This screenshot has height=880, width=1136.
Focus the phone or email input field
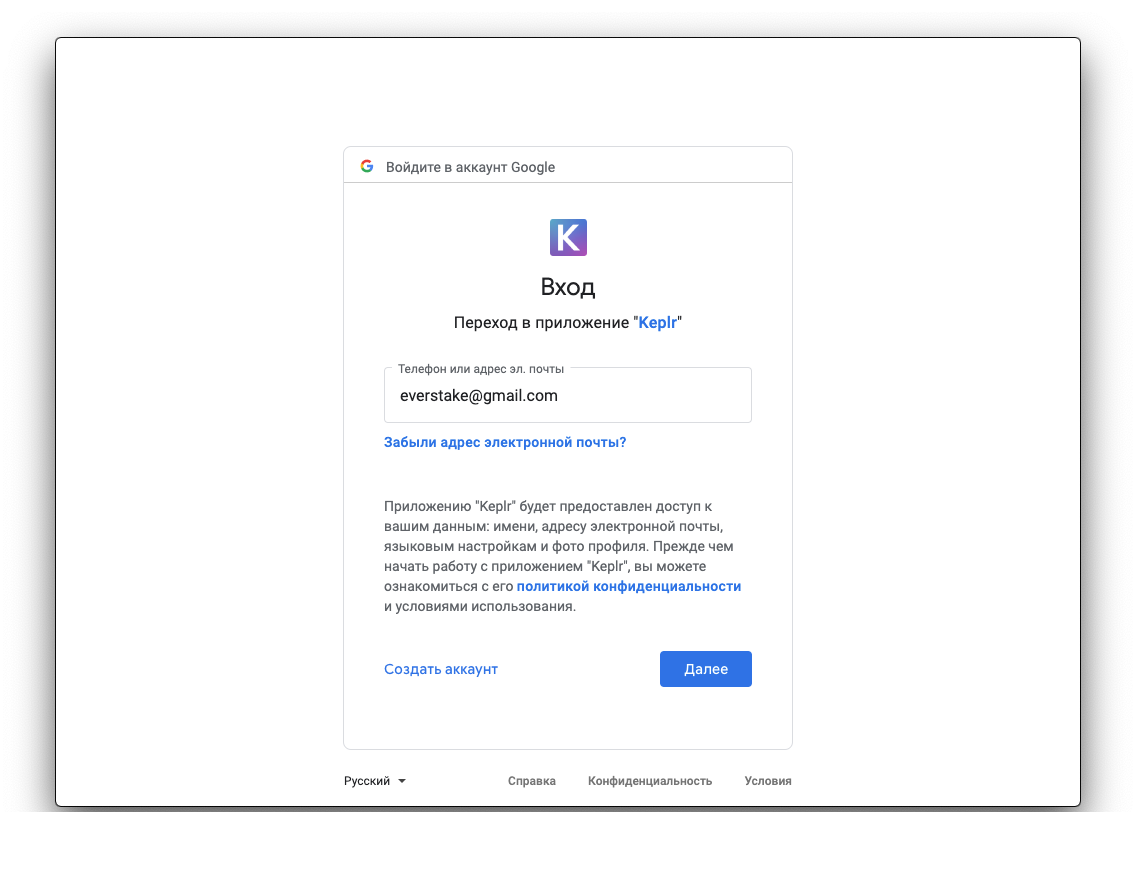[568, 395]
